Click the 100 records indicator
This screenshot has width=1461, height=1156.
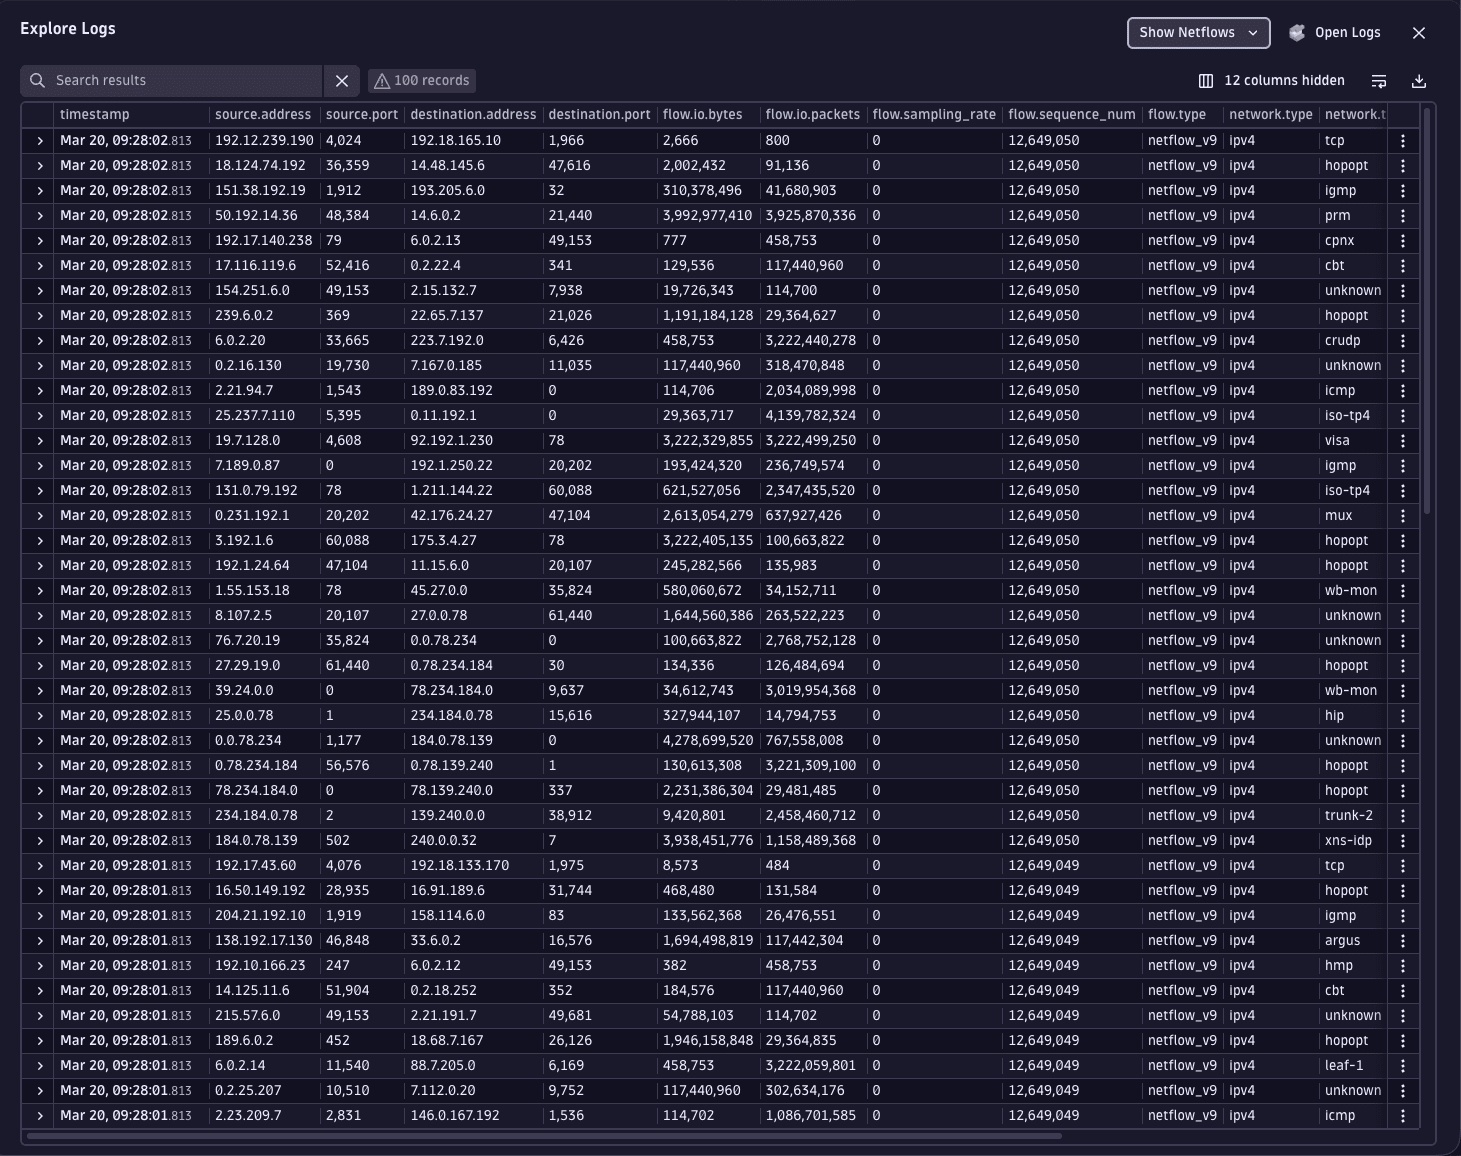[421, 80]
